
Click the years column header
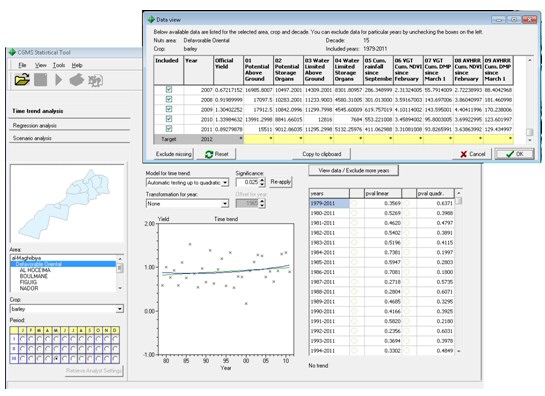coord(329,193)
